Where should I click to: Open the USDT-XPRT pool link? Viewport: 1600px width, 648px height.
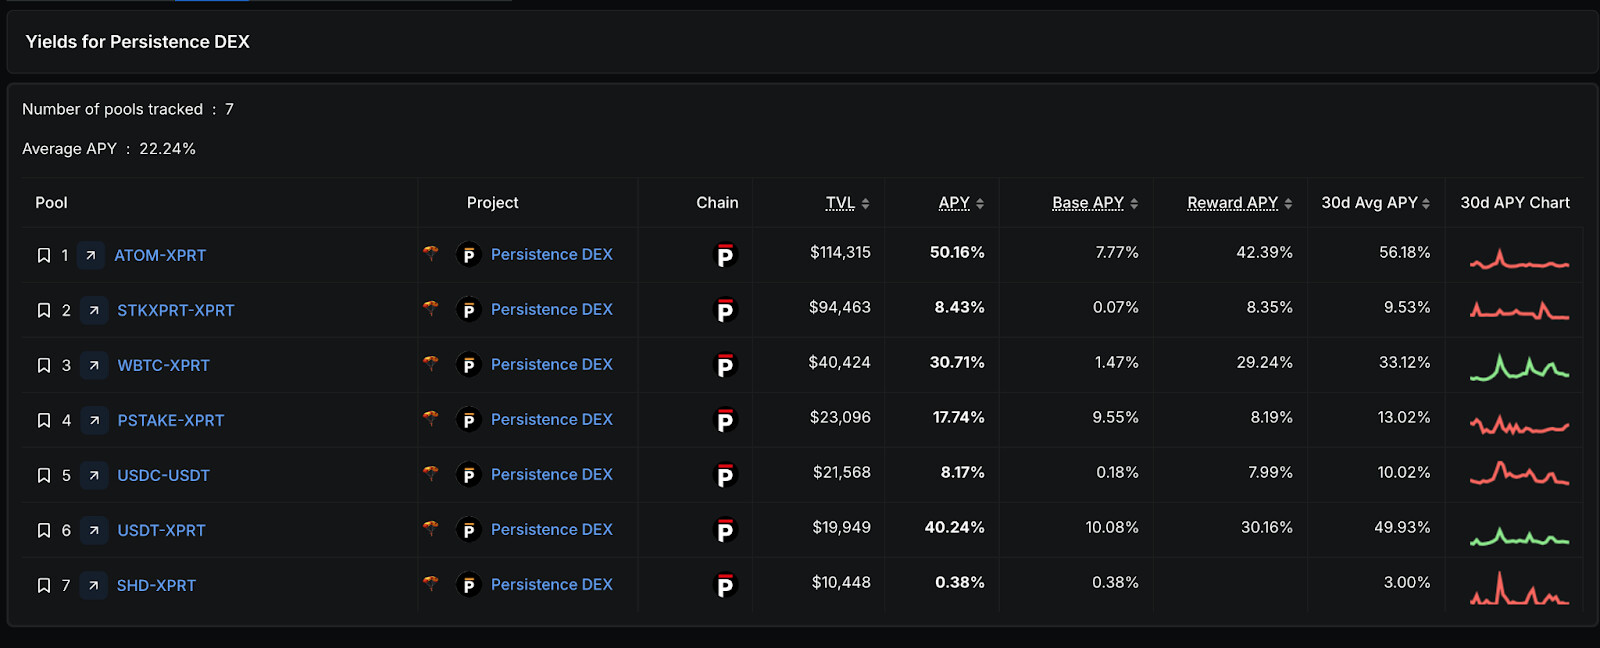[161, 530]
